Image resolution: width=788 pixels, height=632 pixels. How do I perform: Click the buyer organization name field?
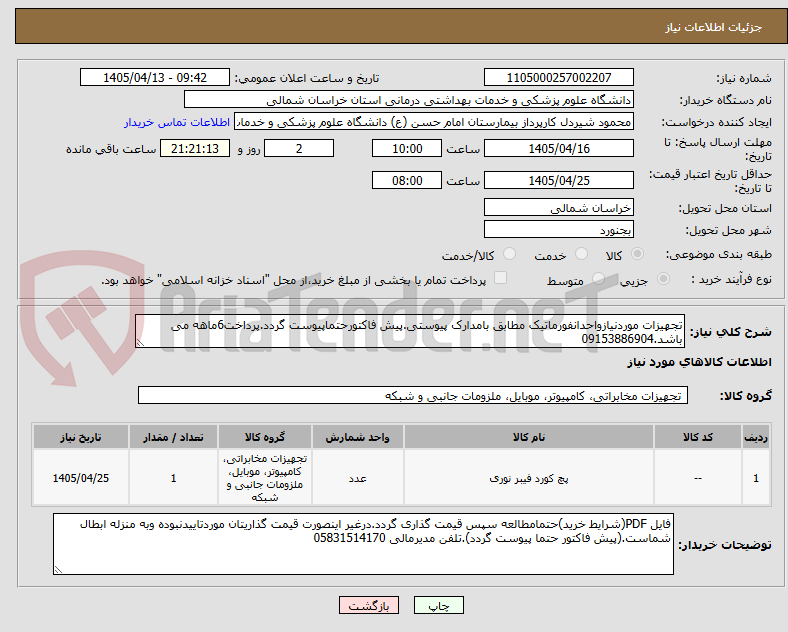point(409,99)
